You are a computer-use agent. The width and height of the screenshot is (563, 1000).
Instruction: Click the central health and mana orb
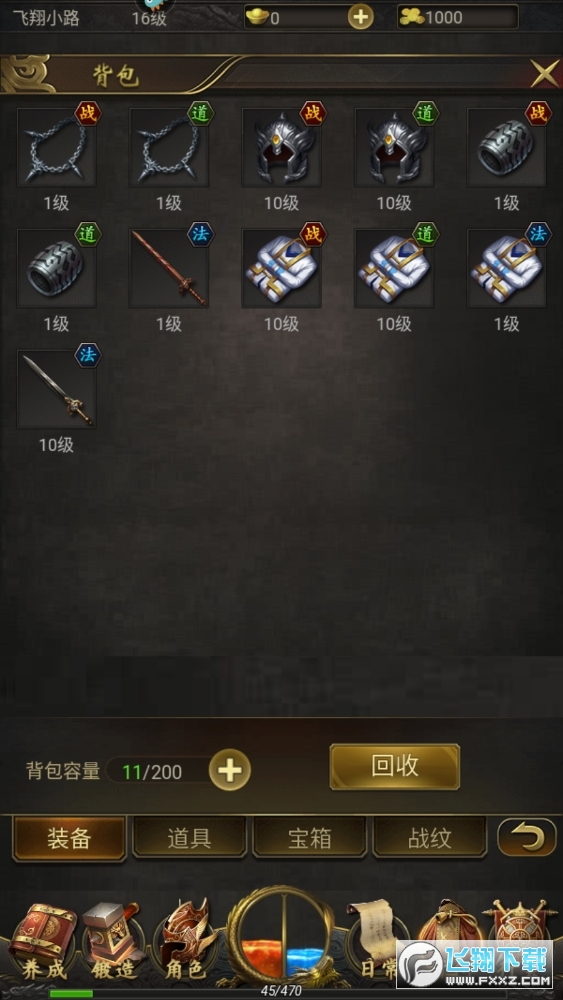[x=281, y=936]
